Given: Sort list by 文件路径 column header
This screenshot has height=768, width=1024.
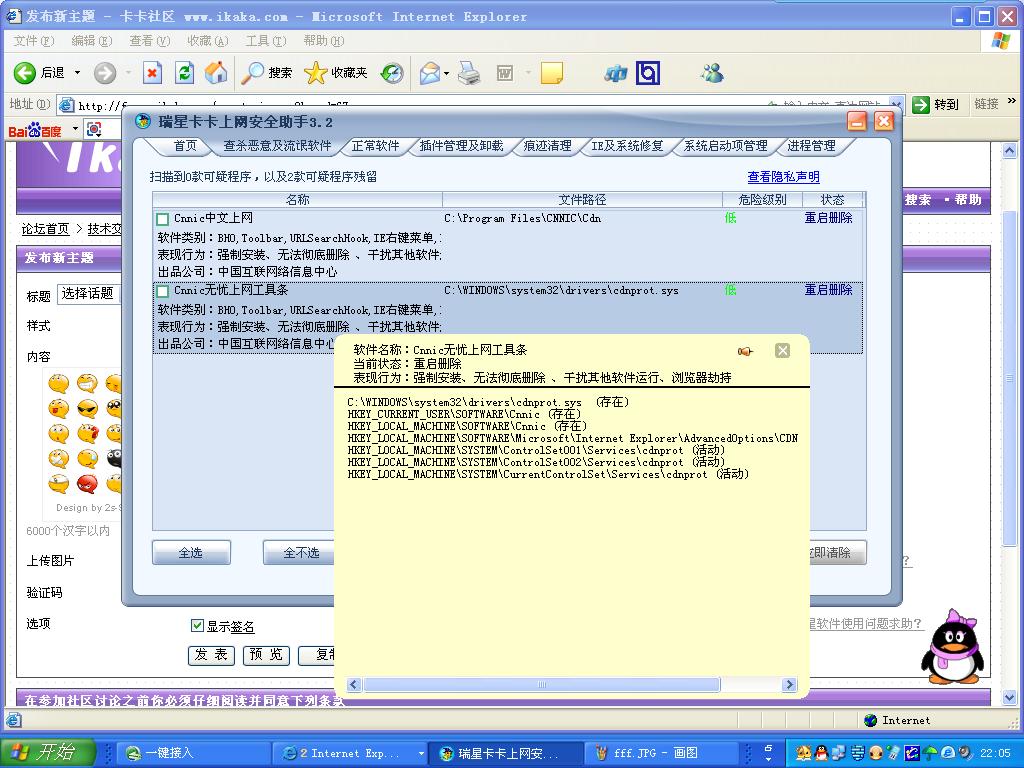Looking at the screenshot, I should click(583, 199).
